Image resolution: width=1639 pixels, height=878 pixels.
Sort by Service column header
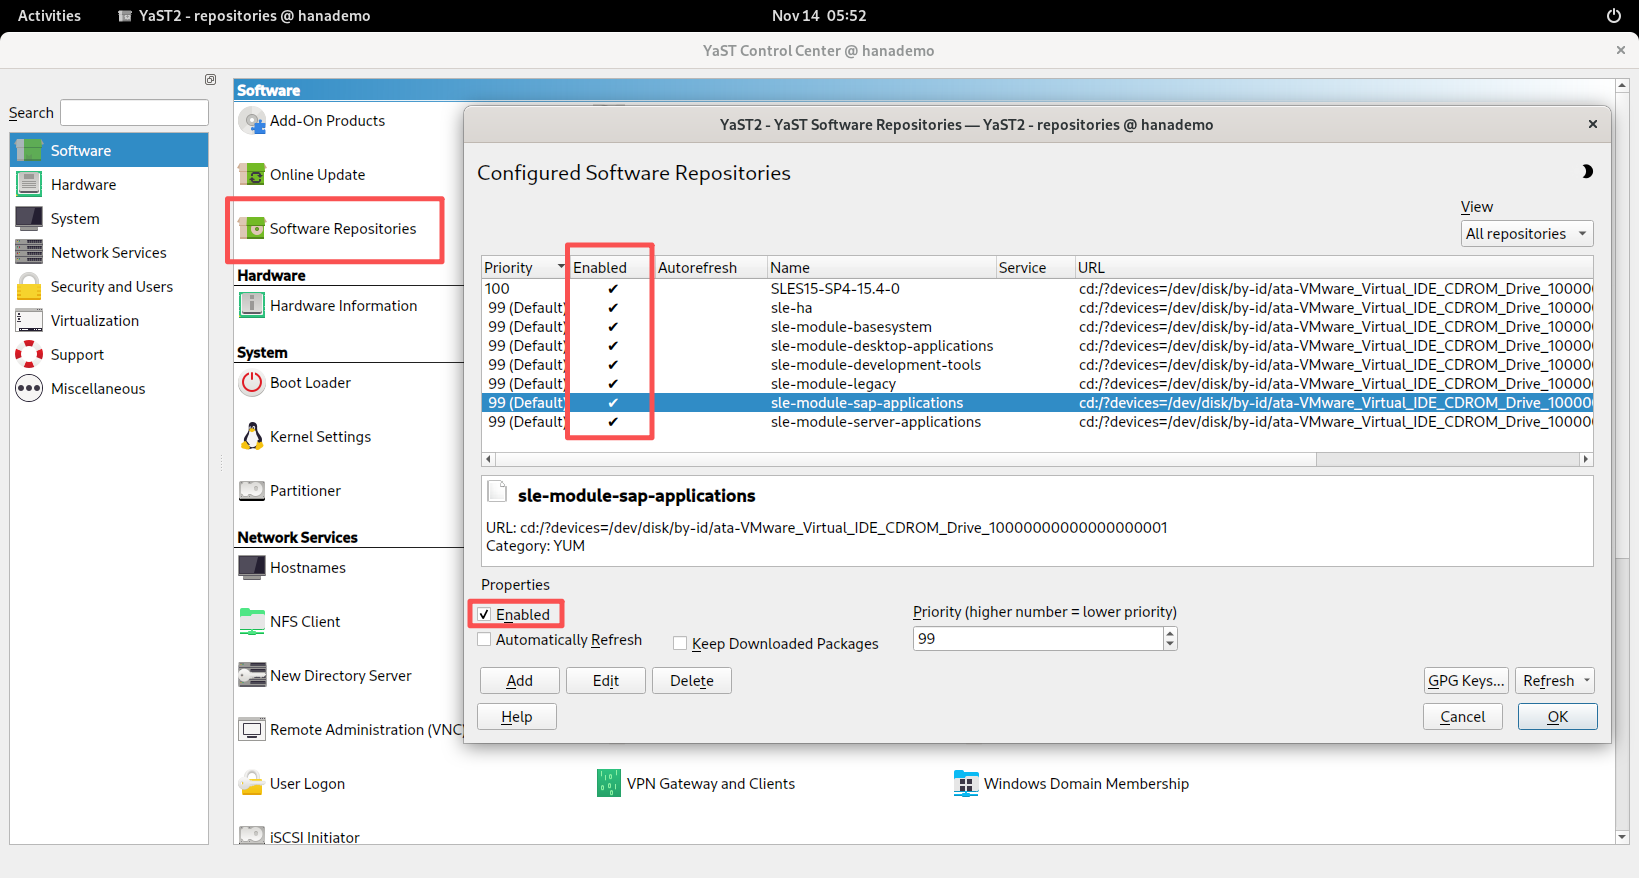pos(1034,268)
